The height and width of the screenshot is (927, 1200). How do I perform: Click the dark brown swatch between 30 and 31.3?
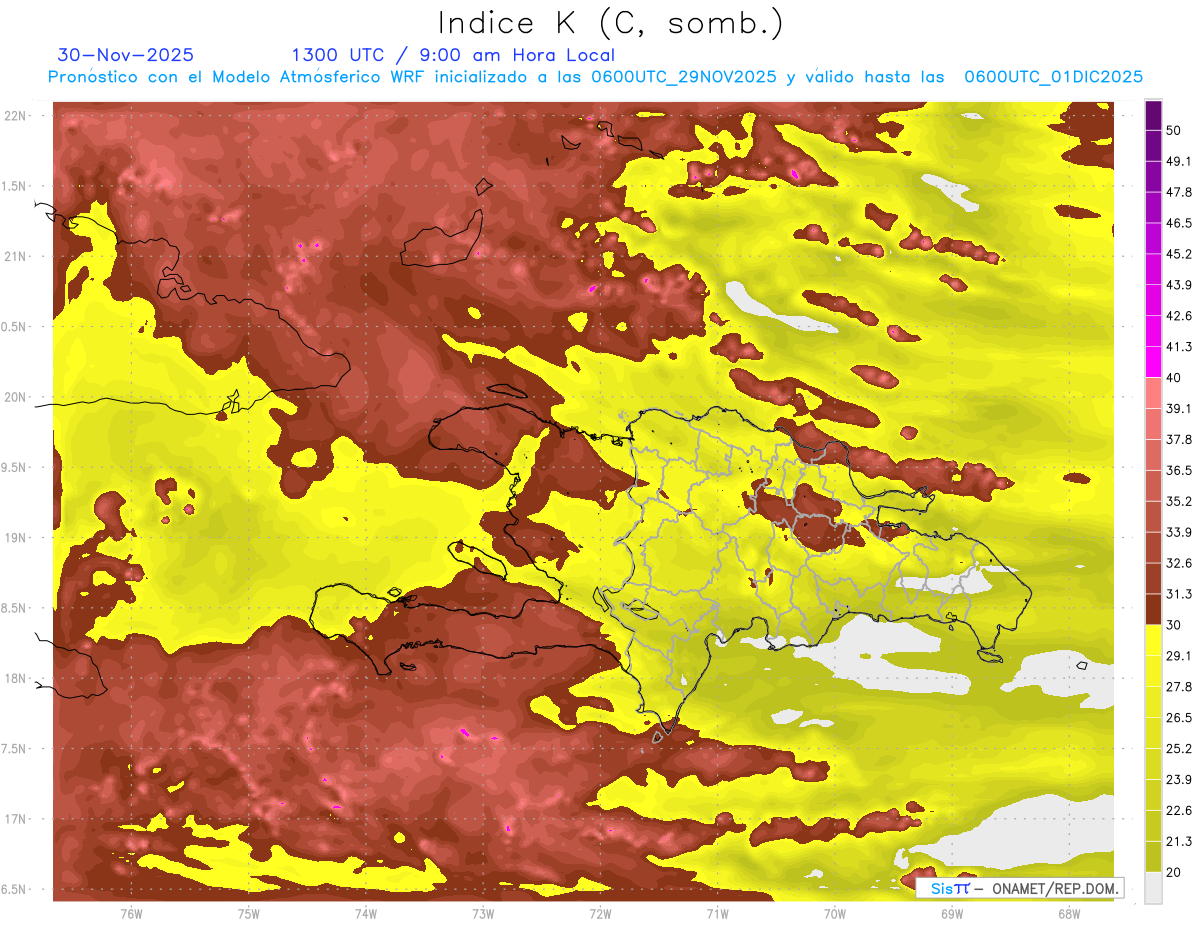(1153, 610)
